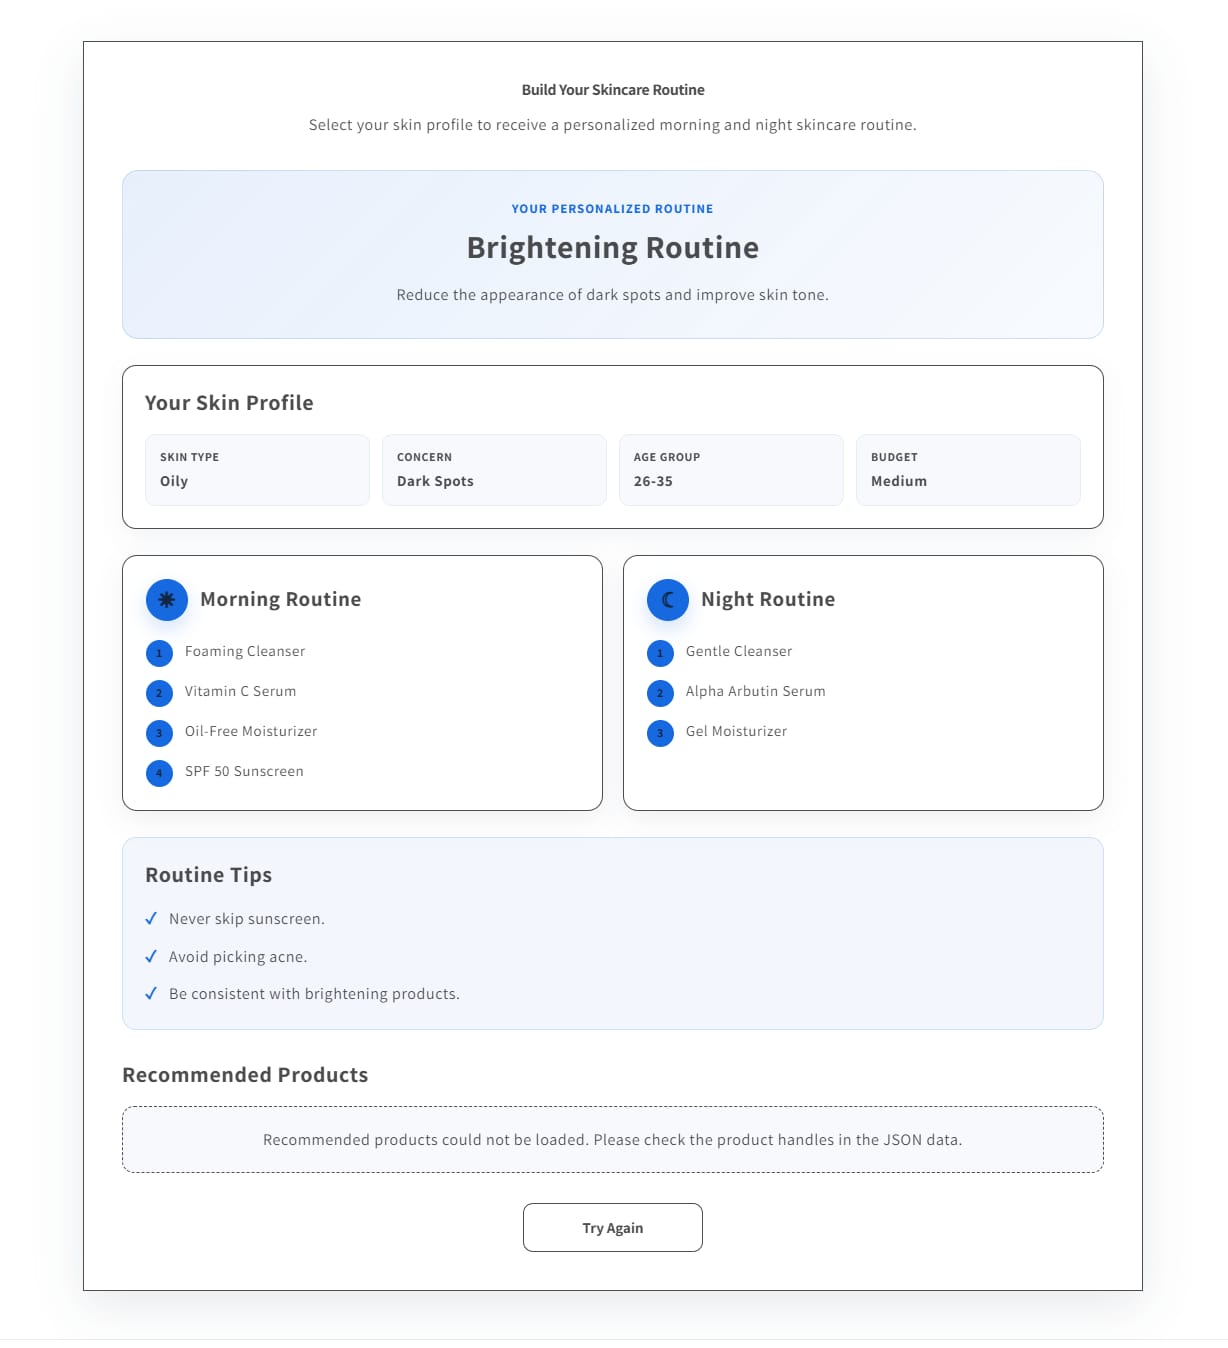Click step 3 badge beside Gel Moisturizer
This screenshot has width=1228, height=1348.
[x=660, y=733]
